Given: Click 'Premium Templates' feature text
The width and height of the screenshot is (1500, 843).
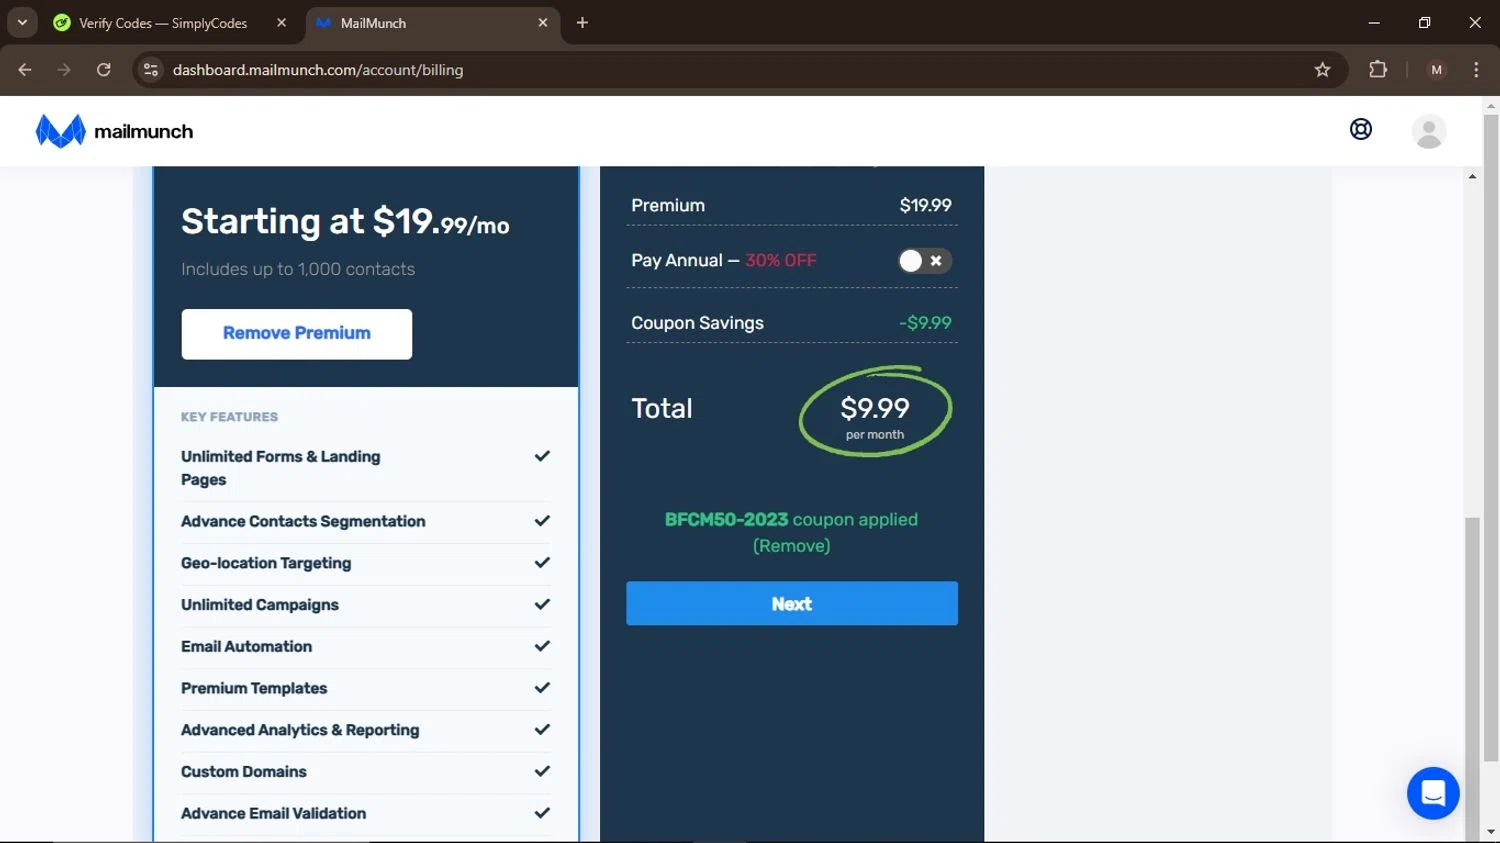Looking at the screenshot, I should pos(254,688).
